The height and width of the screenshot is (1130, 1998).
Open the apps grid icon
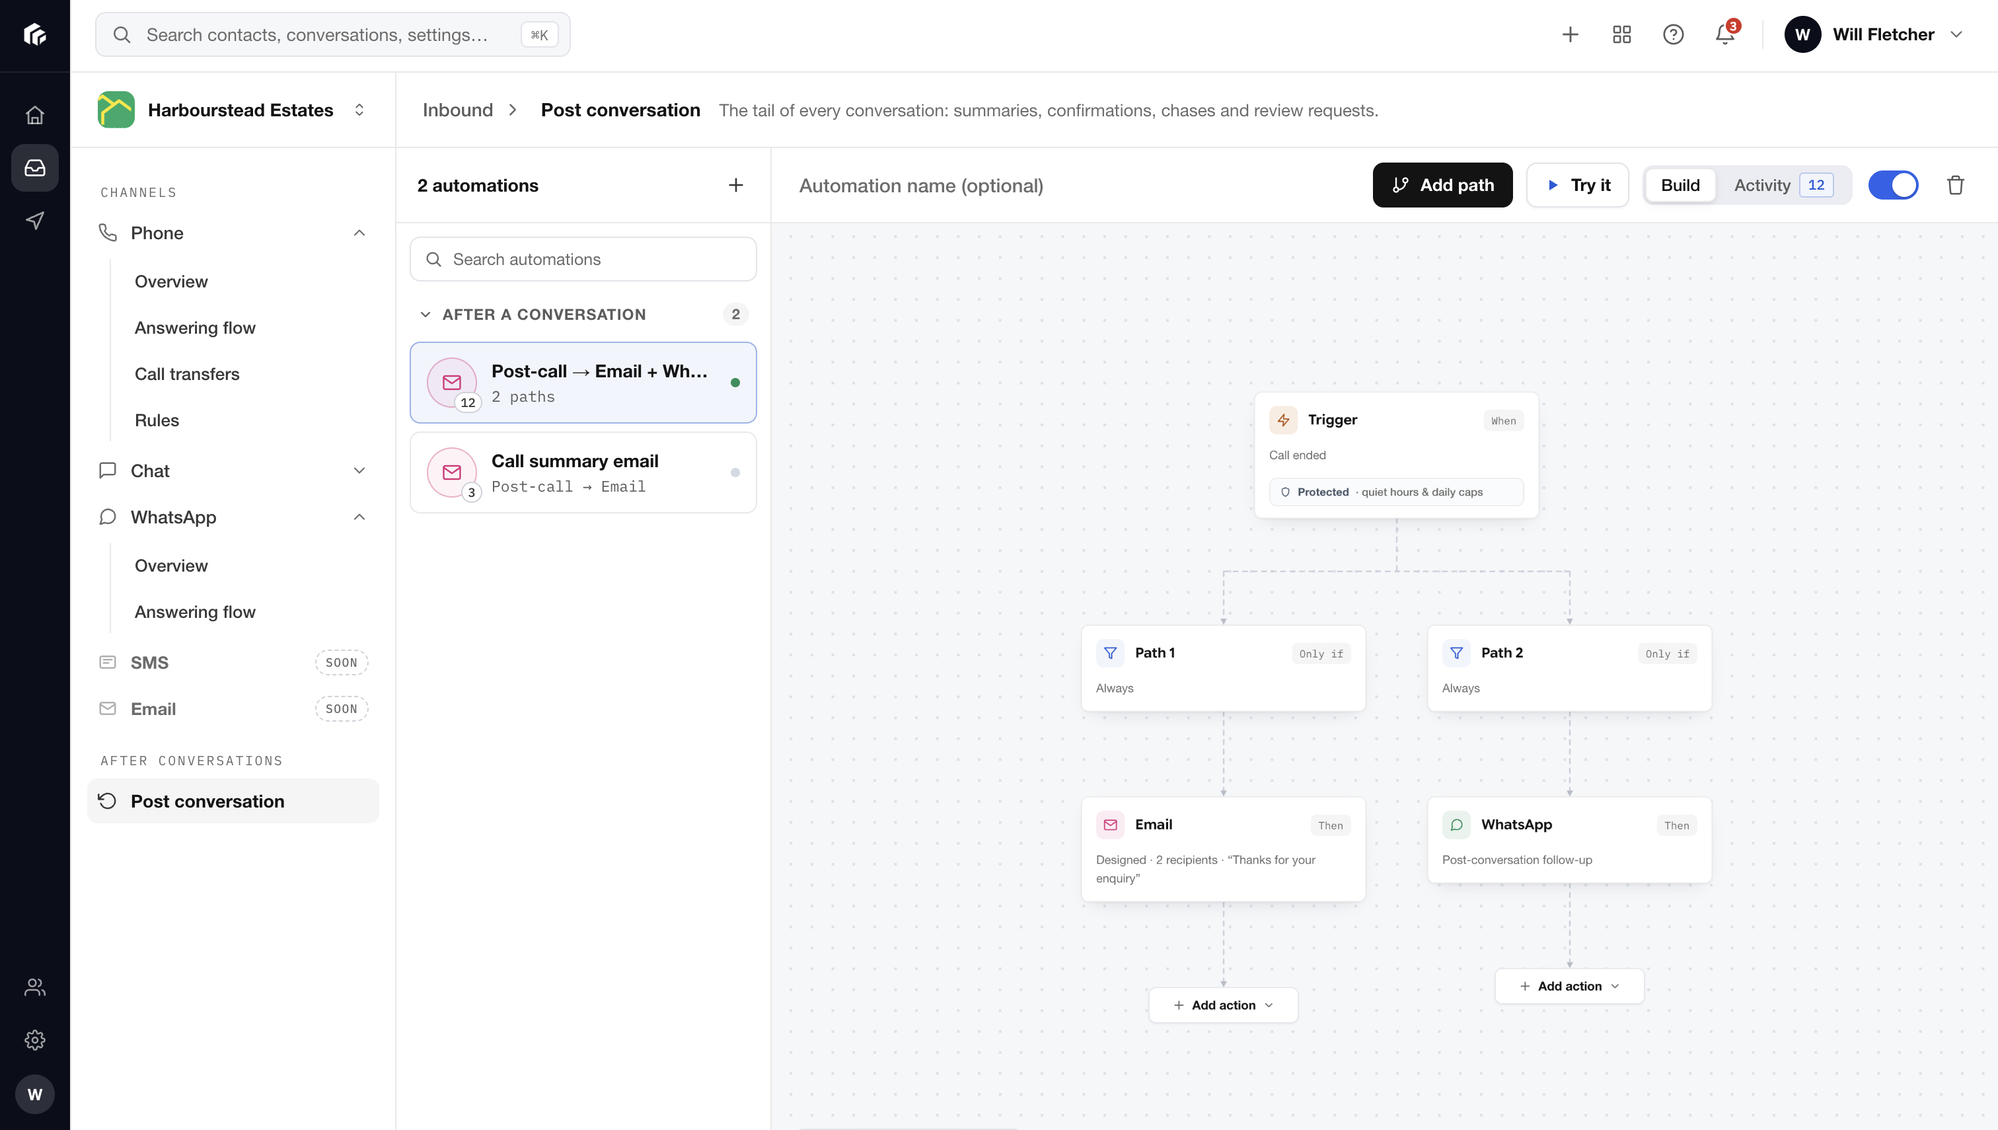(1622, 35)
